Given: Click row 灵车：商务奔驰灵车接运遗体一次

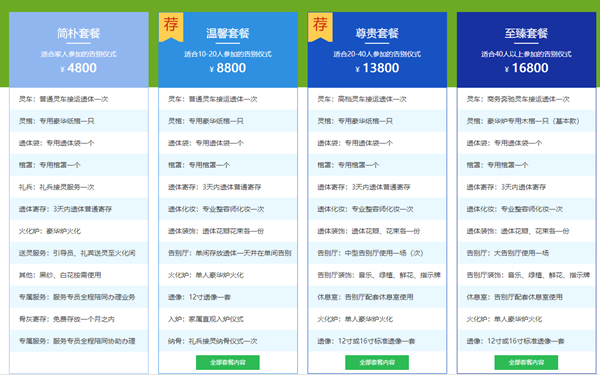Looking at the screenshot, I should coord(527,99).
